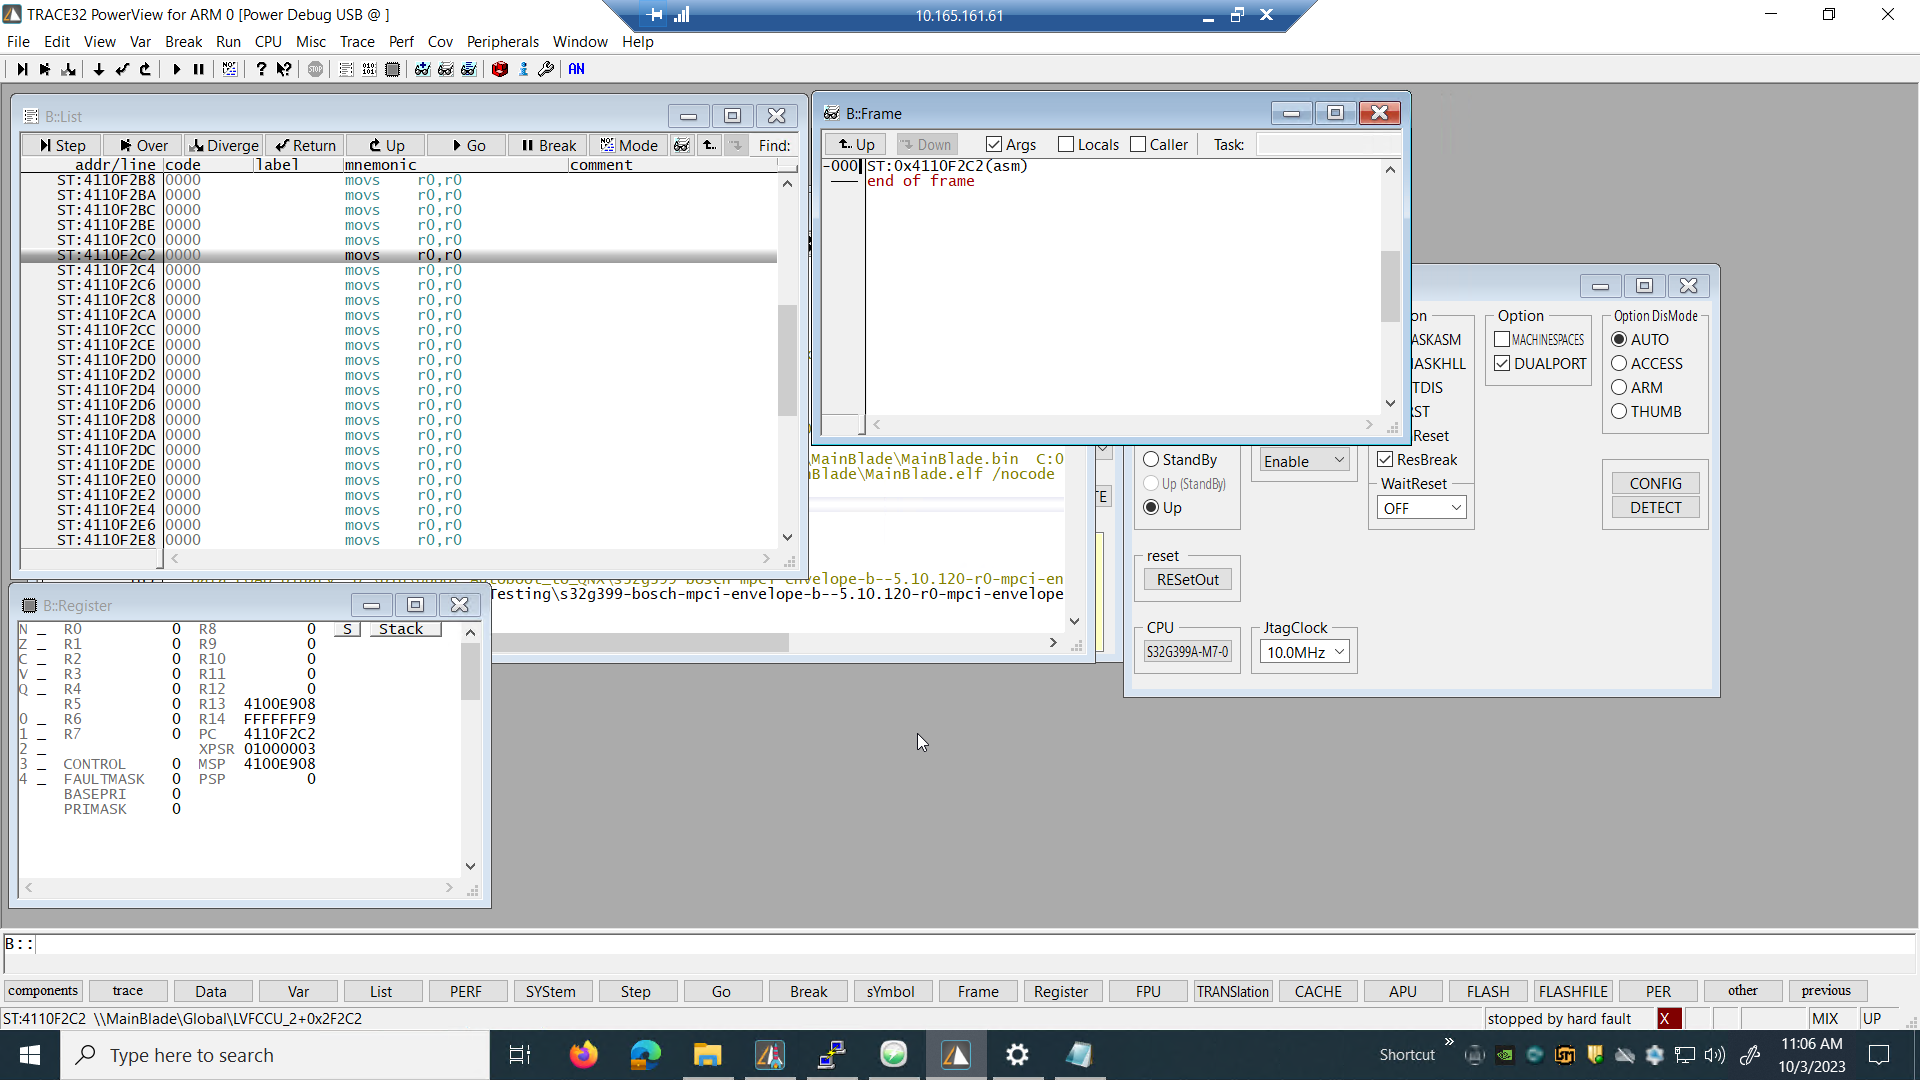
Task: Click the context help pointer icon
Action: point(284,69)
